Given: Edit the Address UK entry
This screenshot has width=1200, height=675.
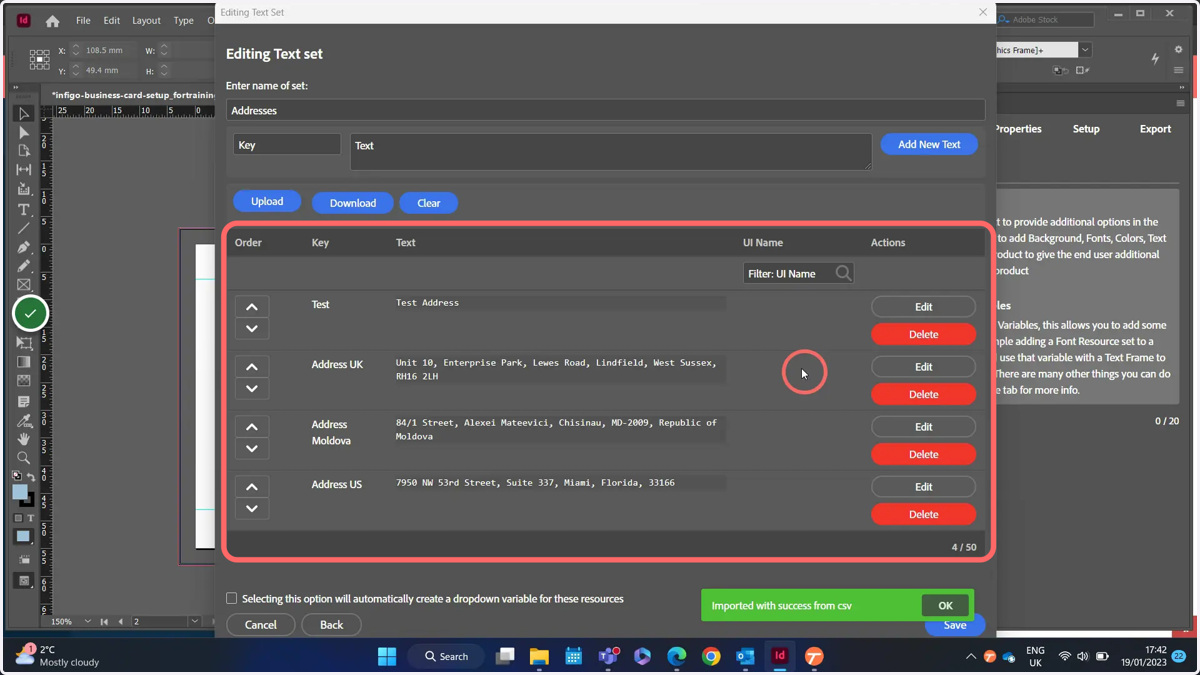Looking at the screenshot, I should click(923, 367).
